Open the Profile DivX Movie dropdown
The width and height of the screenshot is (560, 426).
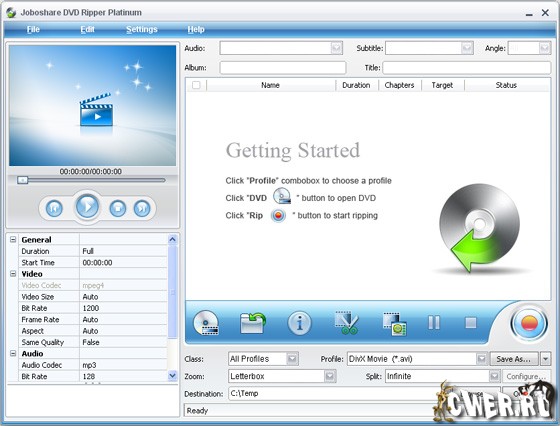[x=481, y=359]
